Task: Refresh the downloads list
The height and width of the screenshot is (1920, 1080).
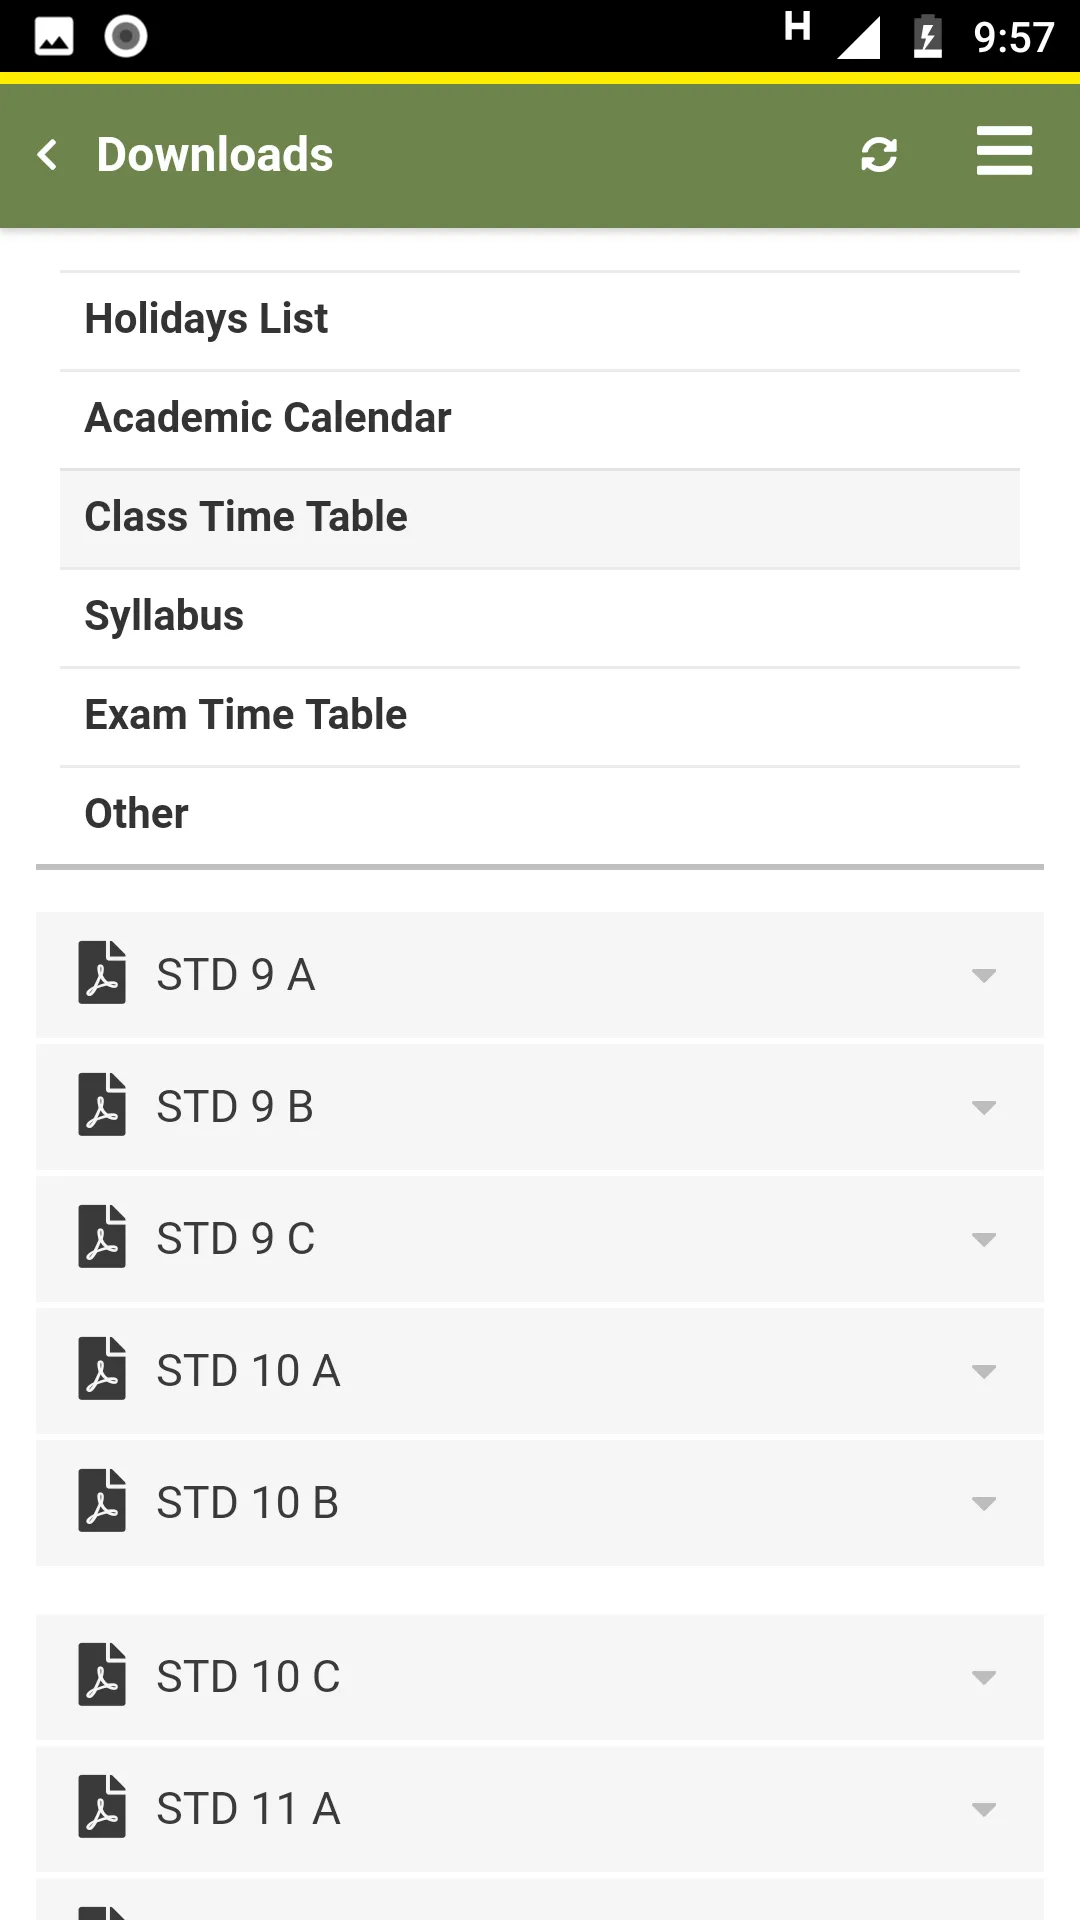Action: tap(879, 155)
